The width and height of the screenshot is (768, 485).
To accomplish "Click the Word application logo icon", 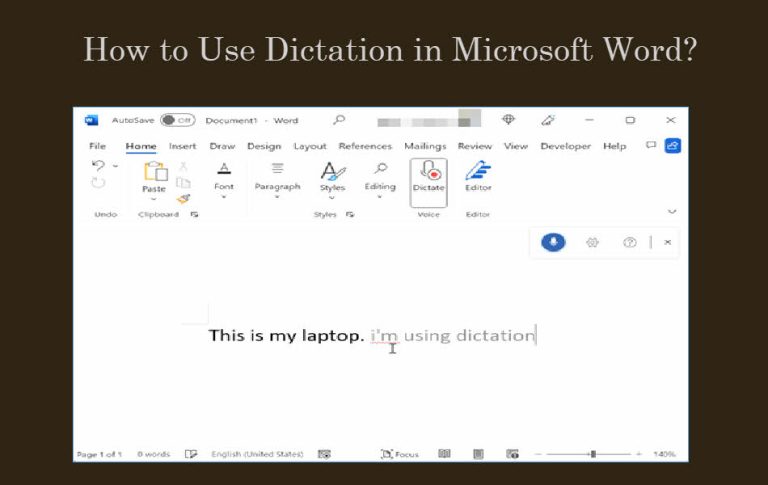I will 91,120.
